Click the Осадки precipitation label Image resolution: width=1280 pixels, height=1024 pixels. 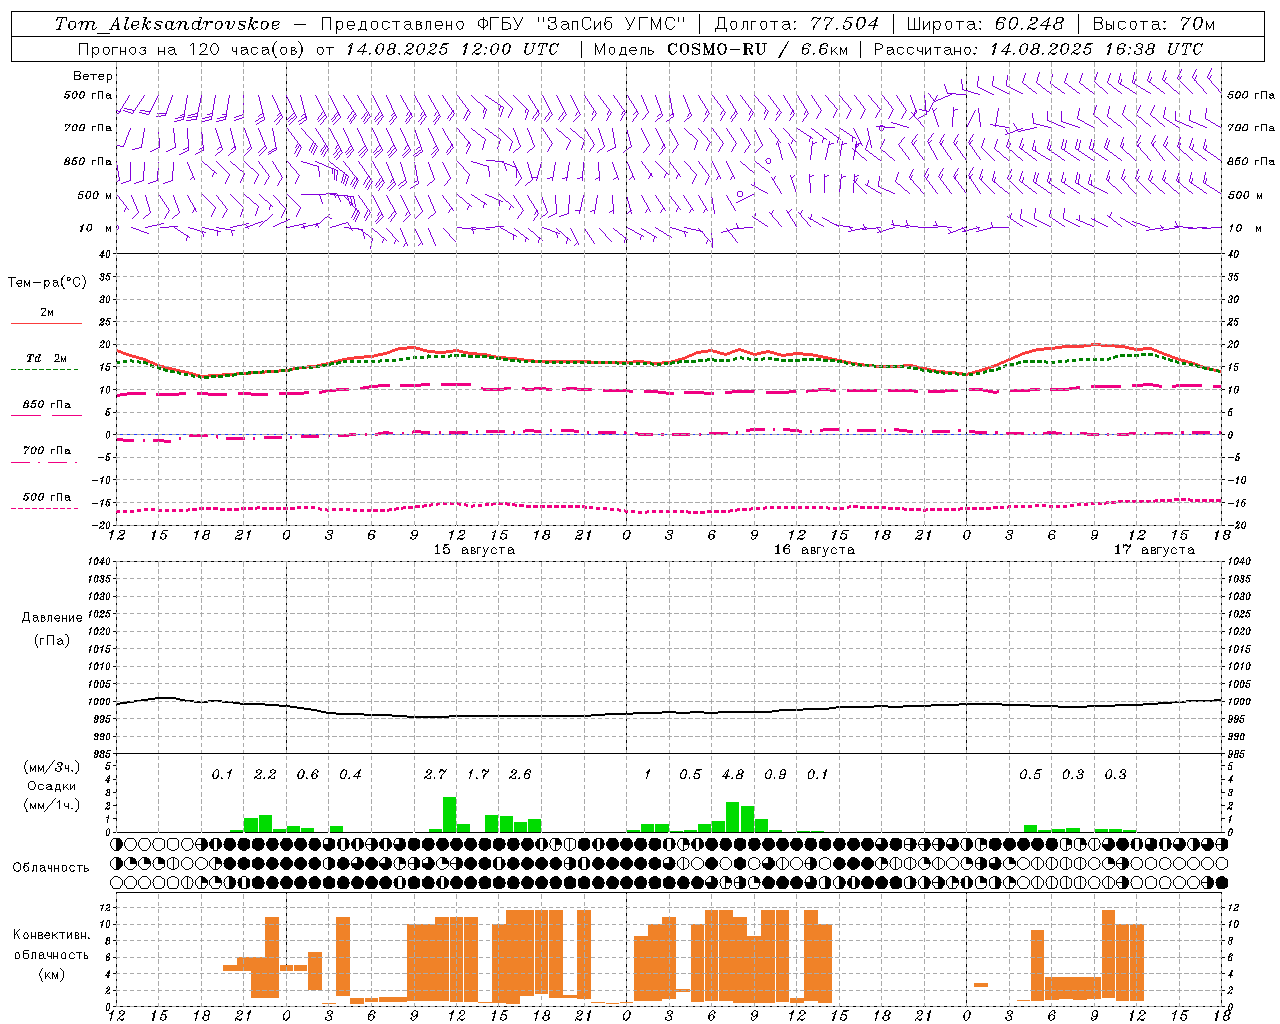[51, 787]
